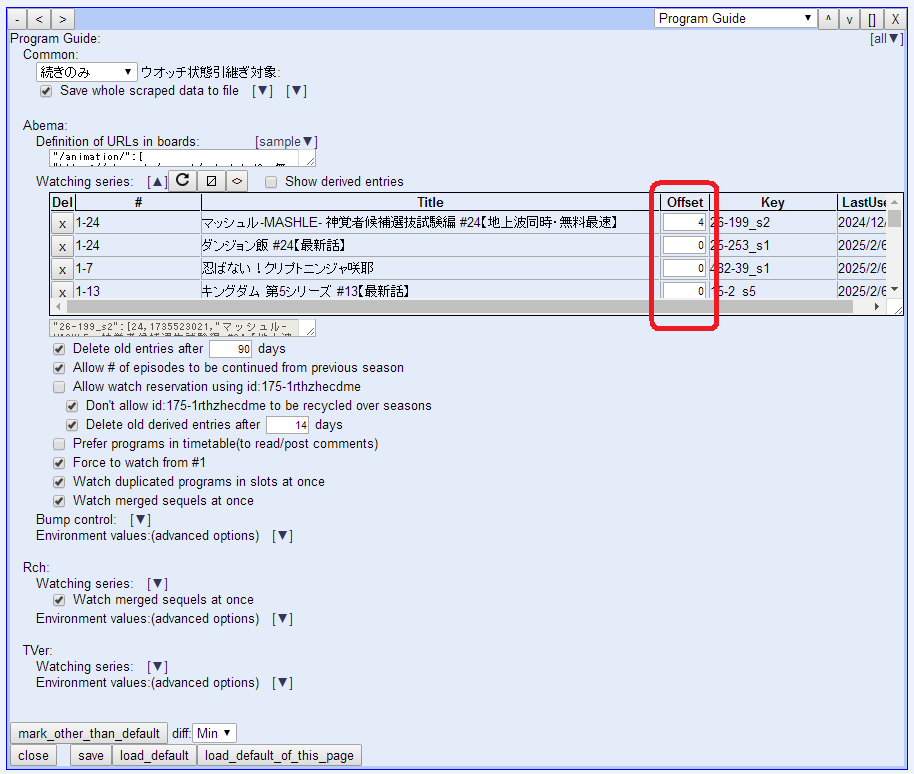Toggle Watch duplicated programs in slots at once
This screenshot has height=774, width=914.
tap(59, 482)
